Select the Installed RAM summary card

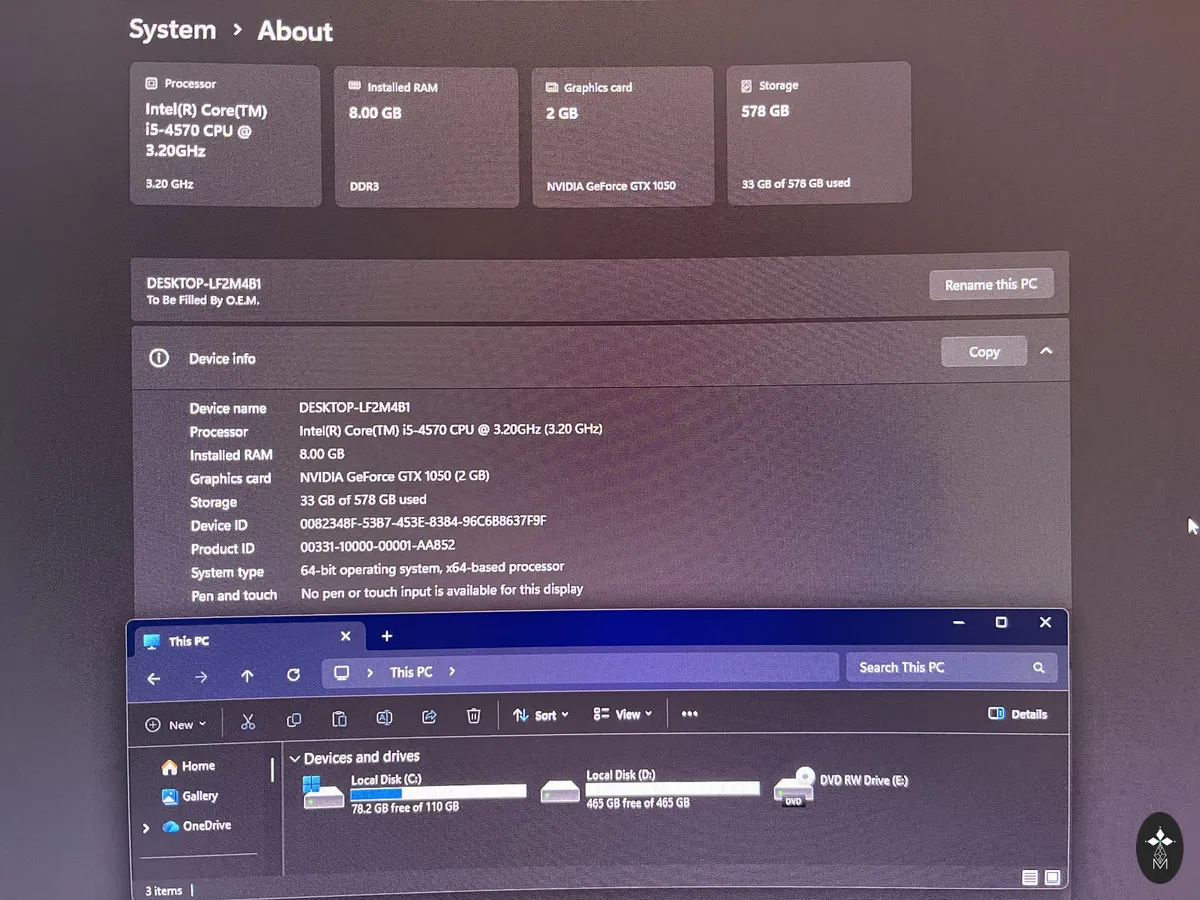pos(426,138)
